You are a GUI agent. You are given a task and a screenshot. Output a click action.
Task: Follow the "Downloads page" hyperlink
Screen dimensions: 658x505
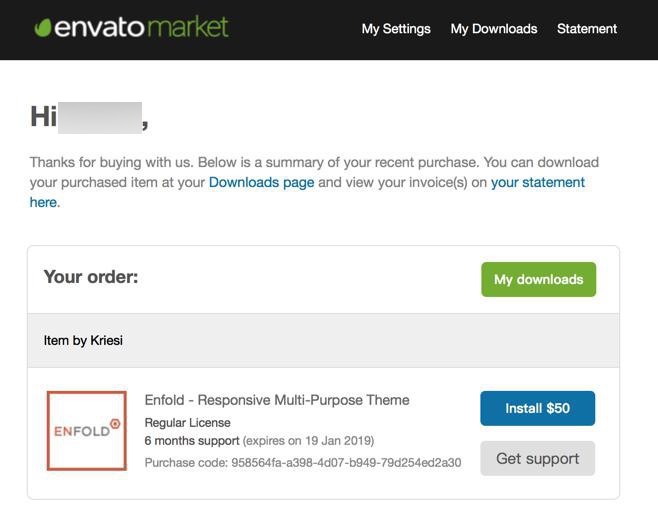point(261,182)
